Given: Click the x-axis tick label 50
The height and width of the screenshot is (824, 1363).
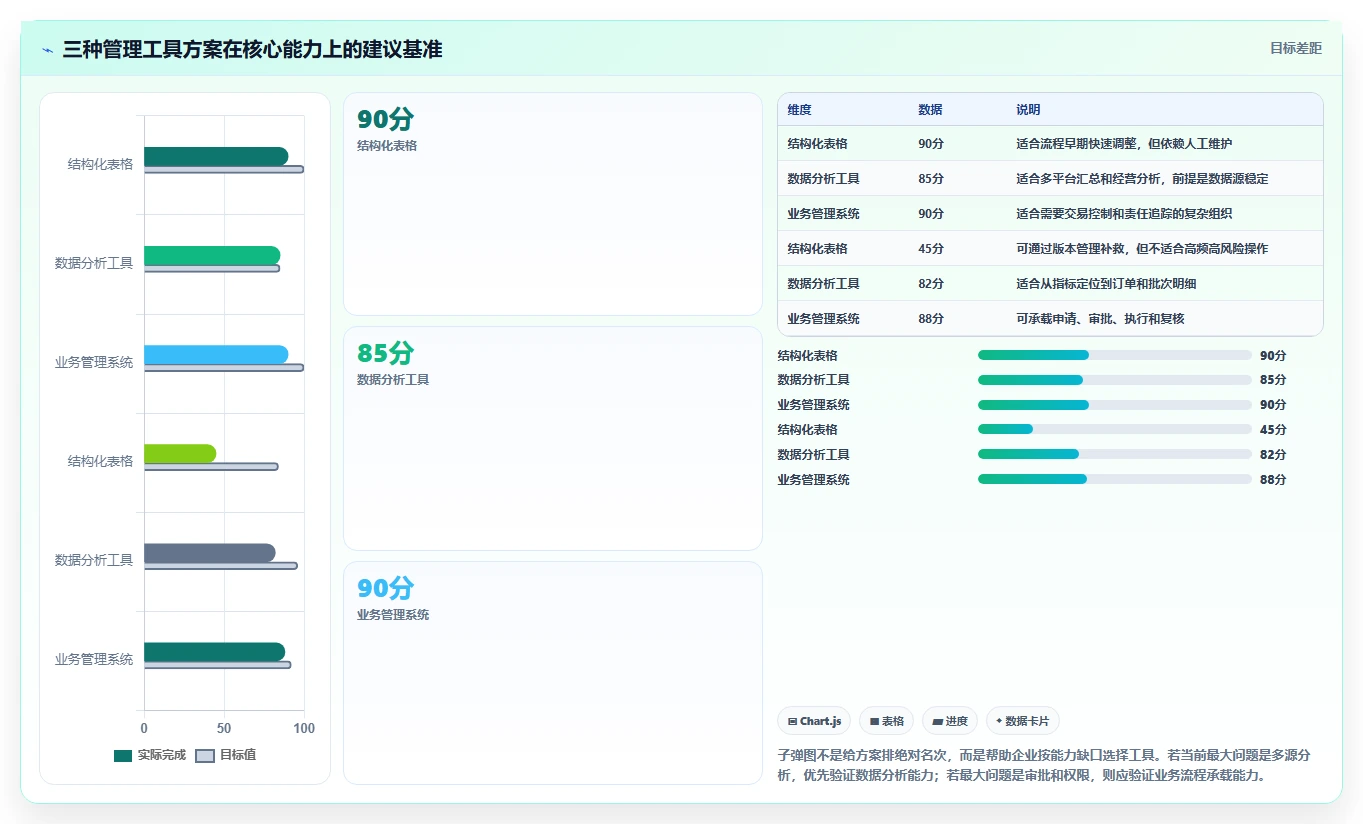Looking at the screenshot, I should click(224, 728).
